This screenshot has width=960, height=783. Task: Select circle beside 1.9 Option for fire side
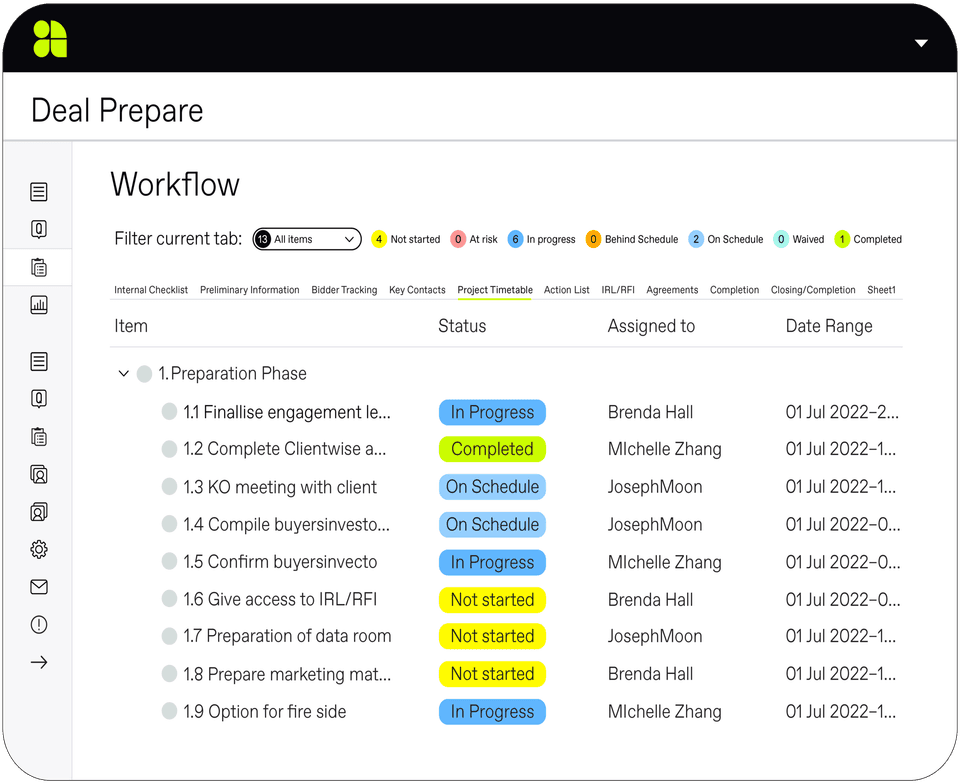tap(169, 711)
